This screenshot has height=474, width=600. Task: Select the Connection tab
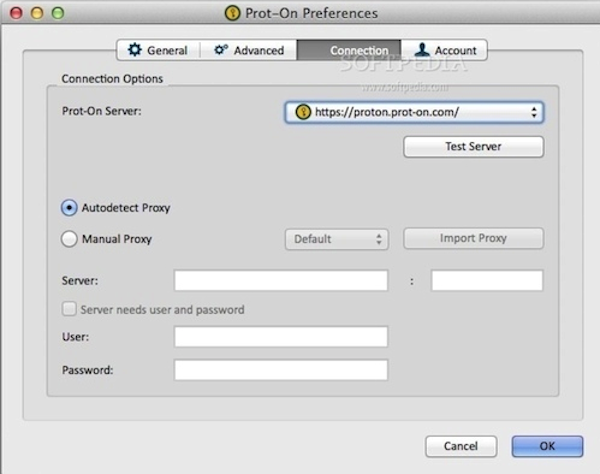pos(349,50)
